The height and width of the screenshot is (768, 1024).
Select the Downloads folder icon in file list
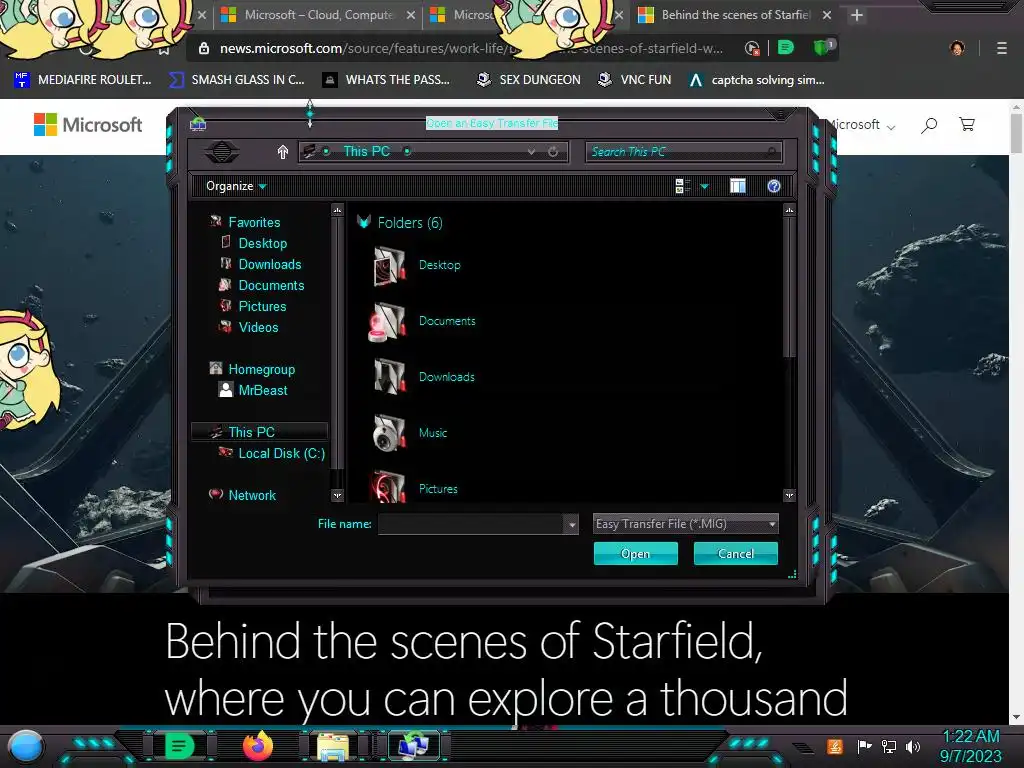(x=389, y=377)
